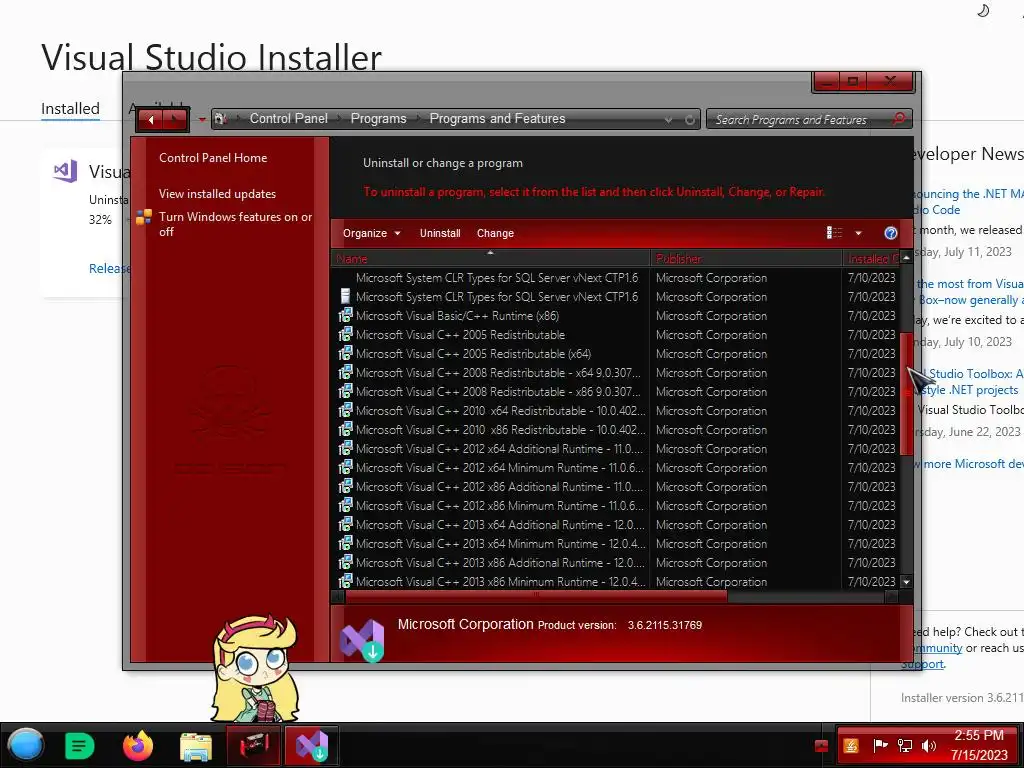Click icon of Visual C++ 2013 x86 Additional Runtime
The width and height of the screenshot is (1024, 768).
pyautogui.click(x=345, y=562)
